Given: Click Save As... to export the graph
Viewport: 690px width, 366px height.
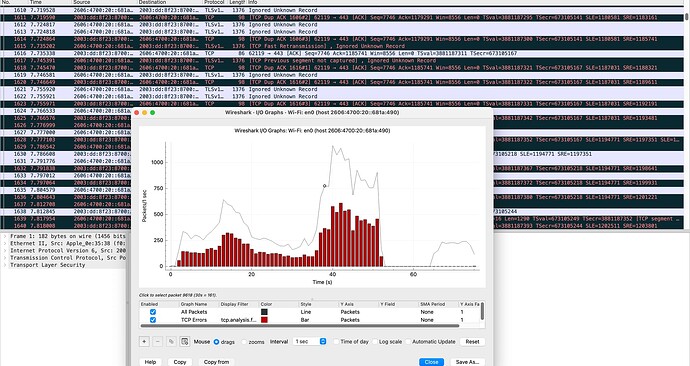Looking at the screenshot, I should click(467, 362).
